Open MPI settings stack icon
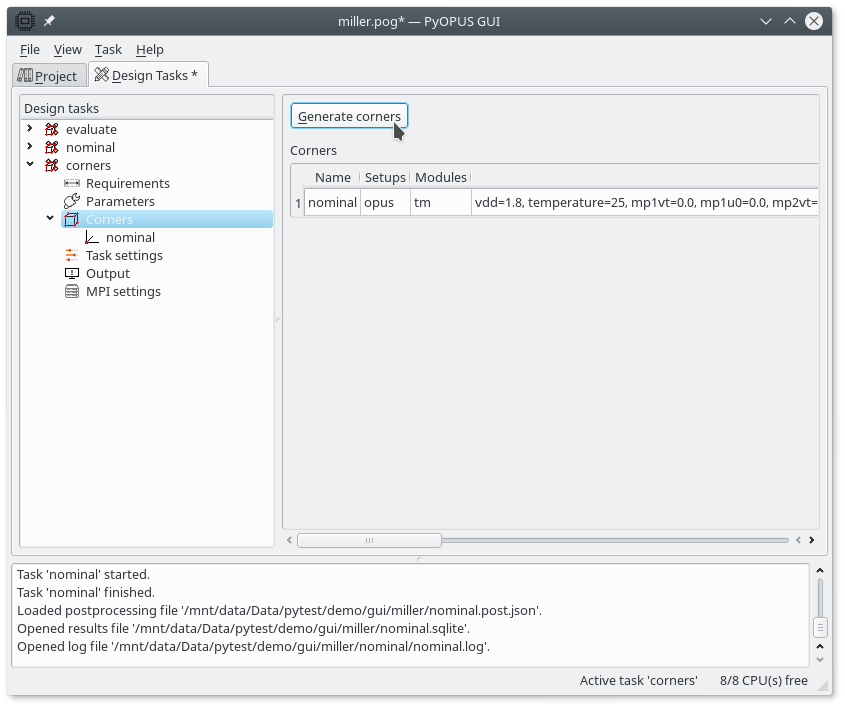 [x=72, y=291]
